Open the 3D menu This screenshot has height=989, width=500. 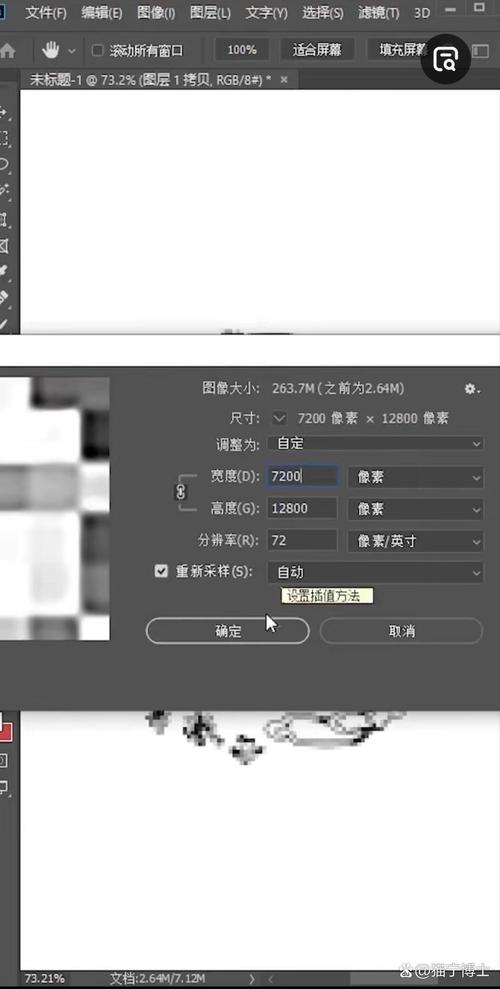pos(422,13)
